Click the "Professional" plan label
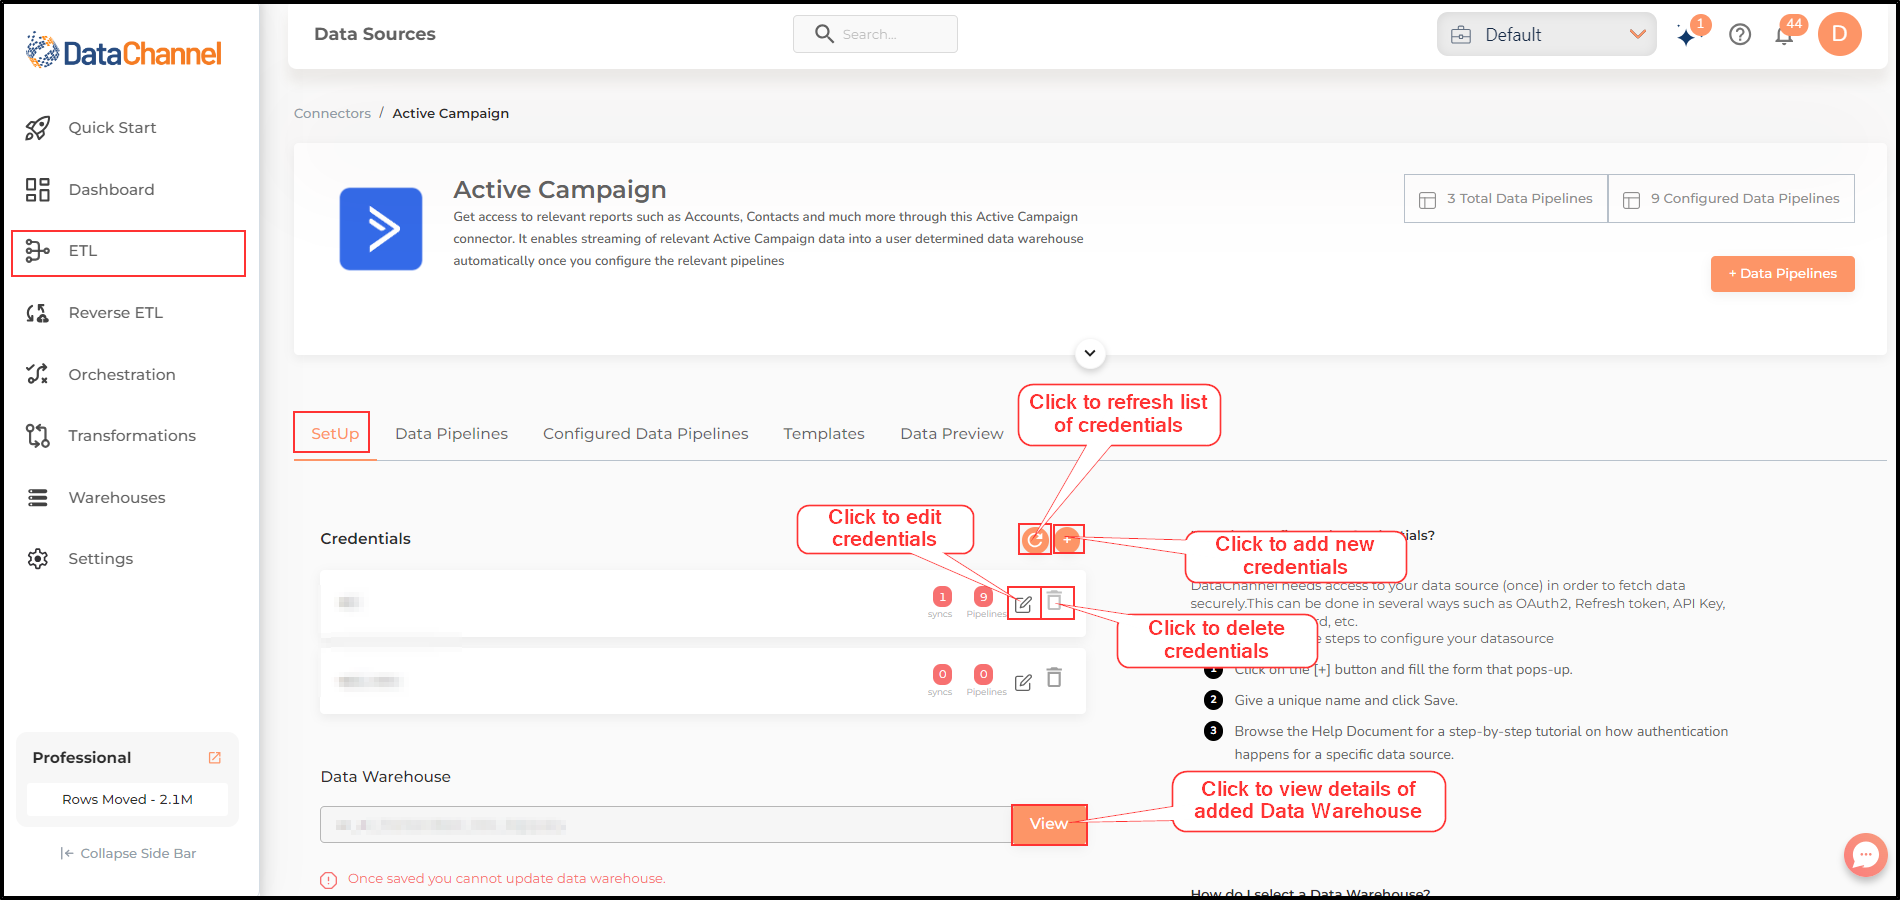1900x900 pixels. tap(82, 758)
